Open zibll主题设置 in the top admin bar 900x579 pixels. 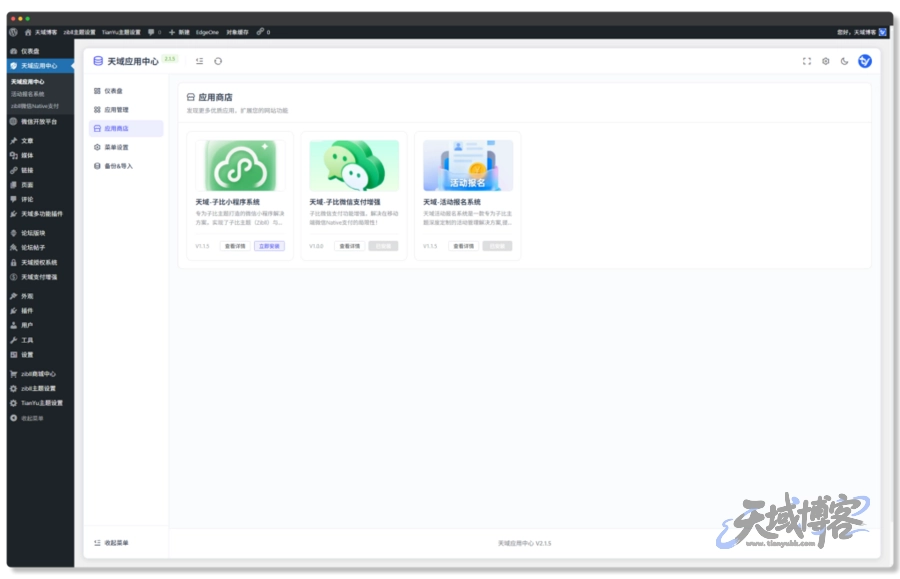(x=79, y=32)
